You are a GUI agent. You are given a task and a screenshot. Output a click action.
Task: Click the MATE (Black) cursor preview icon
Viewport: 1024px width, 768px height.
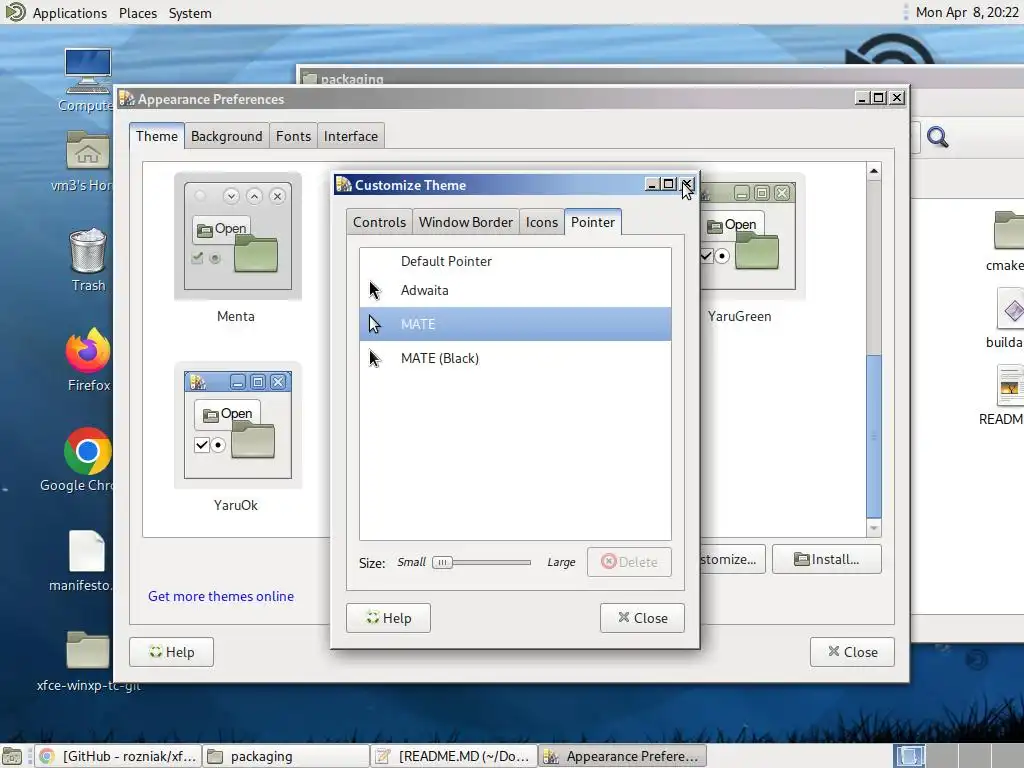pyautogui.click(x=374, y=358)
